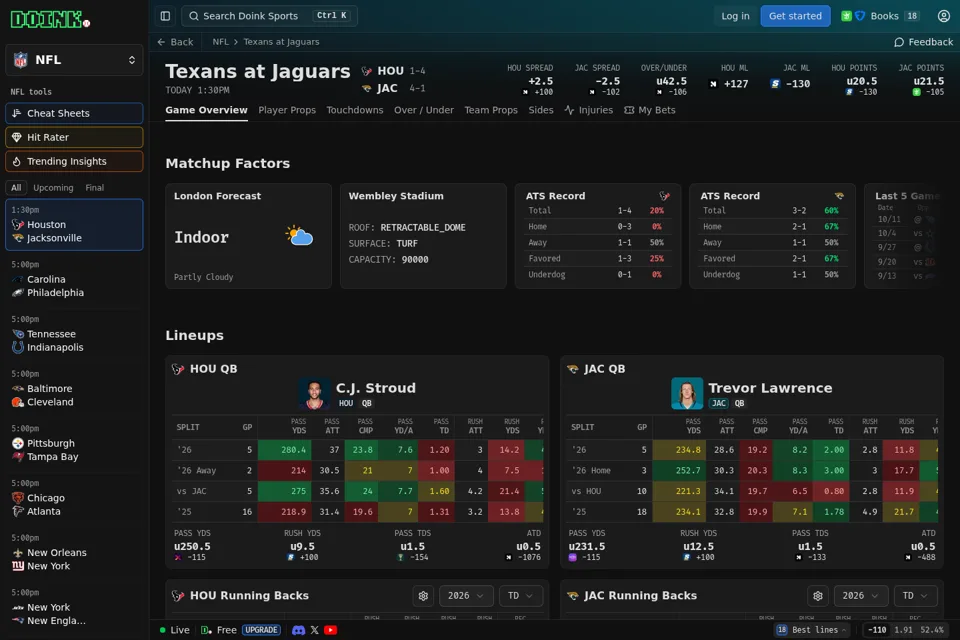Click the partly cloudy weather icon
Viewport: 960px width, 640px height.
pyautogui.click(x=299, y=236)
